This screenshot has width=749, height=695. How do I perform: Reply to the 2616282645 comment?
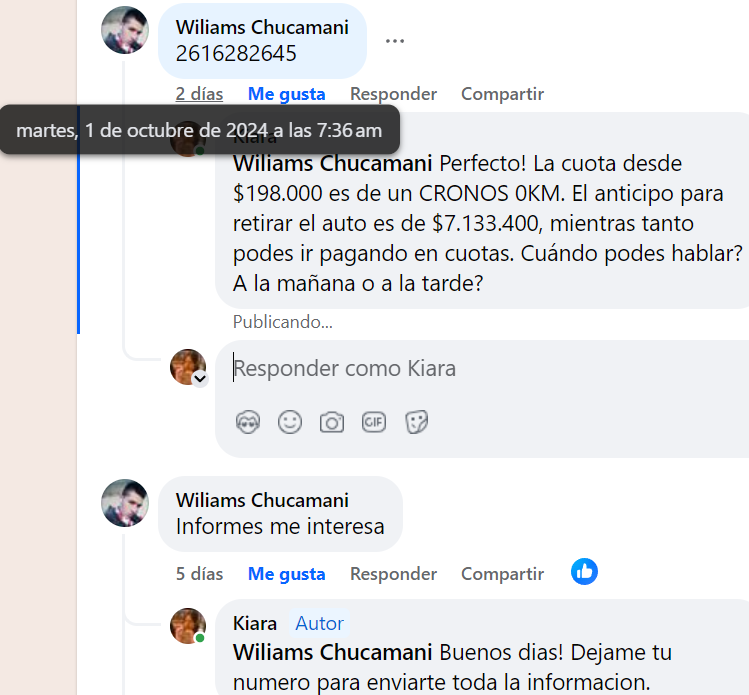pos(394,94)
